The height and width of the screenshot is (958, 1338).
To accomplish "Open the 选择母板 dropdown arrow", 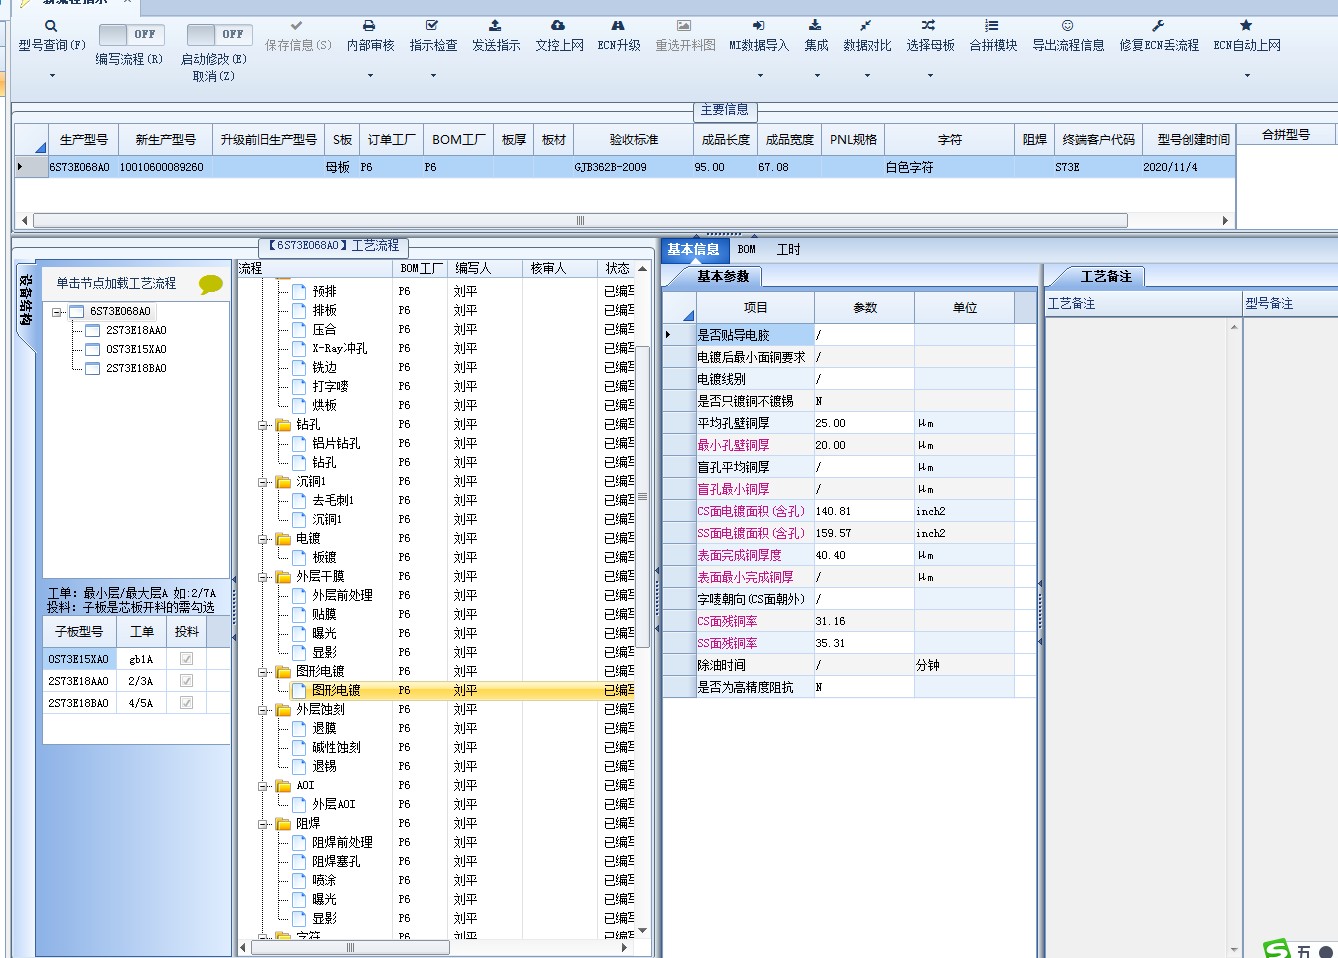I will coord(930,75).
